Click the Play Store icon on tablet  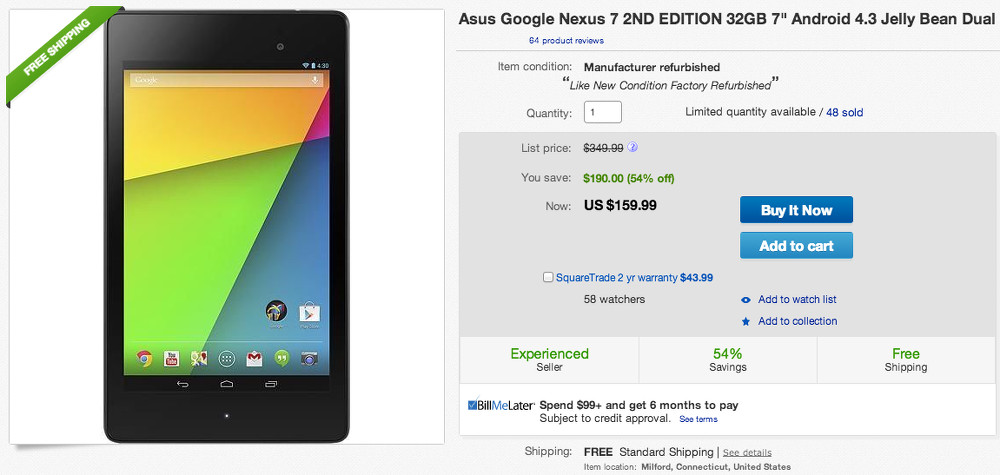point(309,312)
